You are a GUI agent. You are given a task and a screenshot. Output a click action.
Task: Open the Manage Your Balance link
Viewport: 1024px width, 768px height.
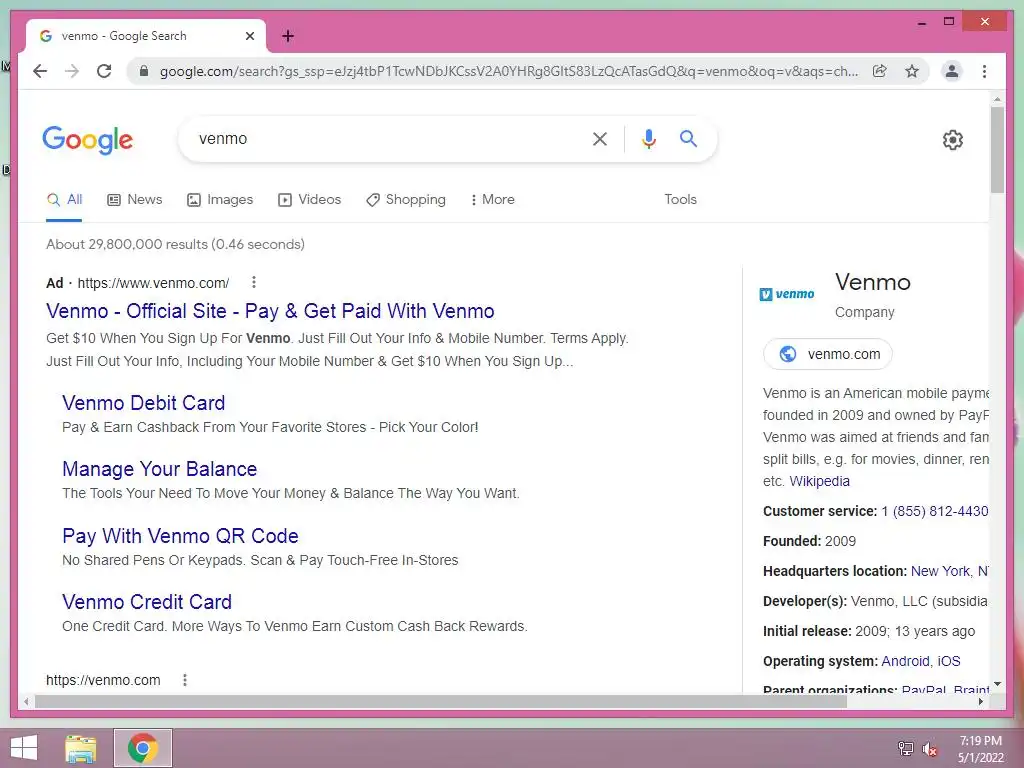(160, 469)
